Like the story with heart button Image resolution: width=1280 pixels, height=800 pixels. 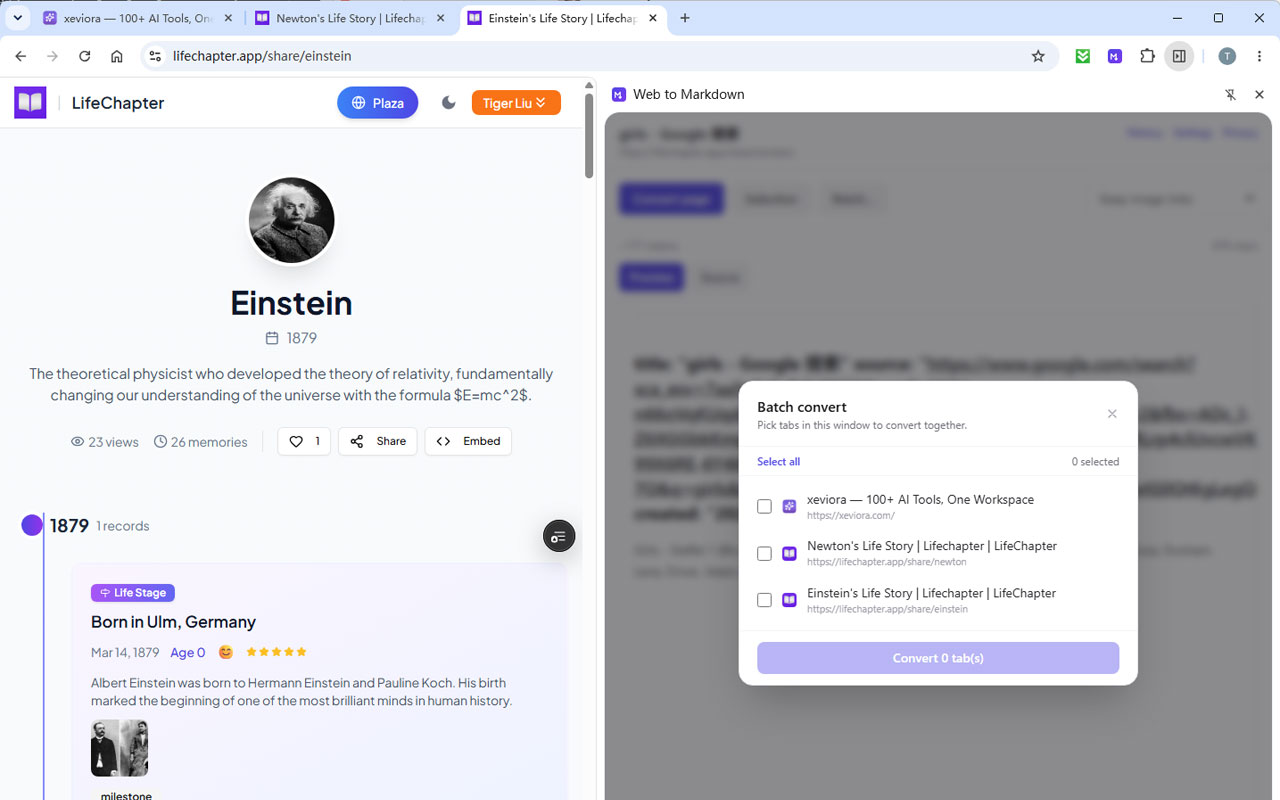pos(304,441)
